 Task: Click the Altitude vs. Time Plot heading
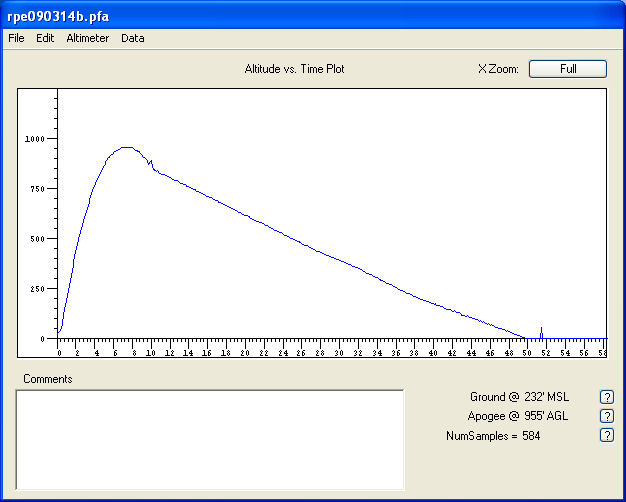tap(294, 69)
